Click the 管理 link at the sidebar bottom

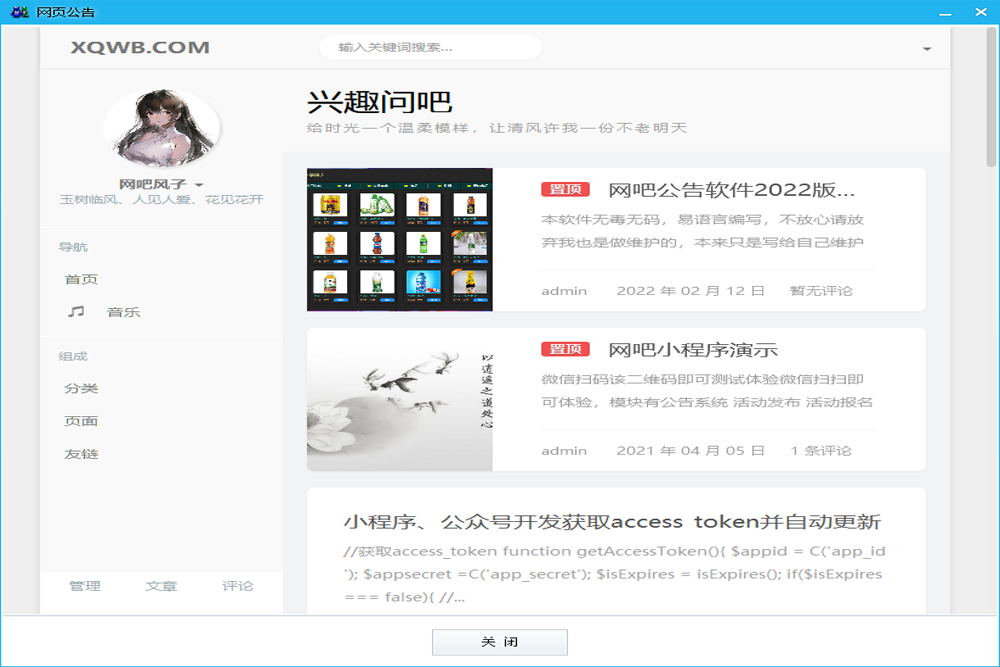[85, 587]
